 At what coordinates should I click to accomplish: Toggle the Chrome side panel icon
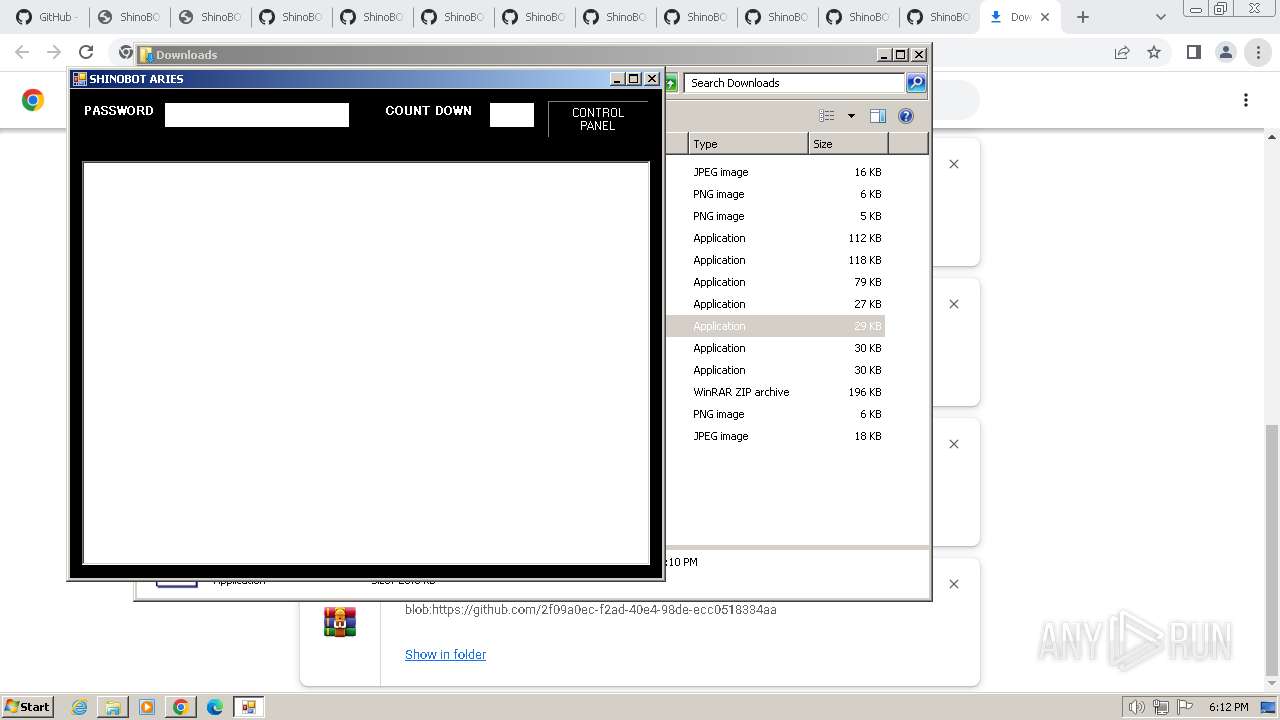[1193, 53]
